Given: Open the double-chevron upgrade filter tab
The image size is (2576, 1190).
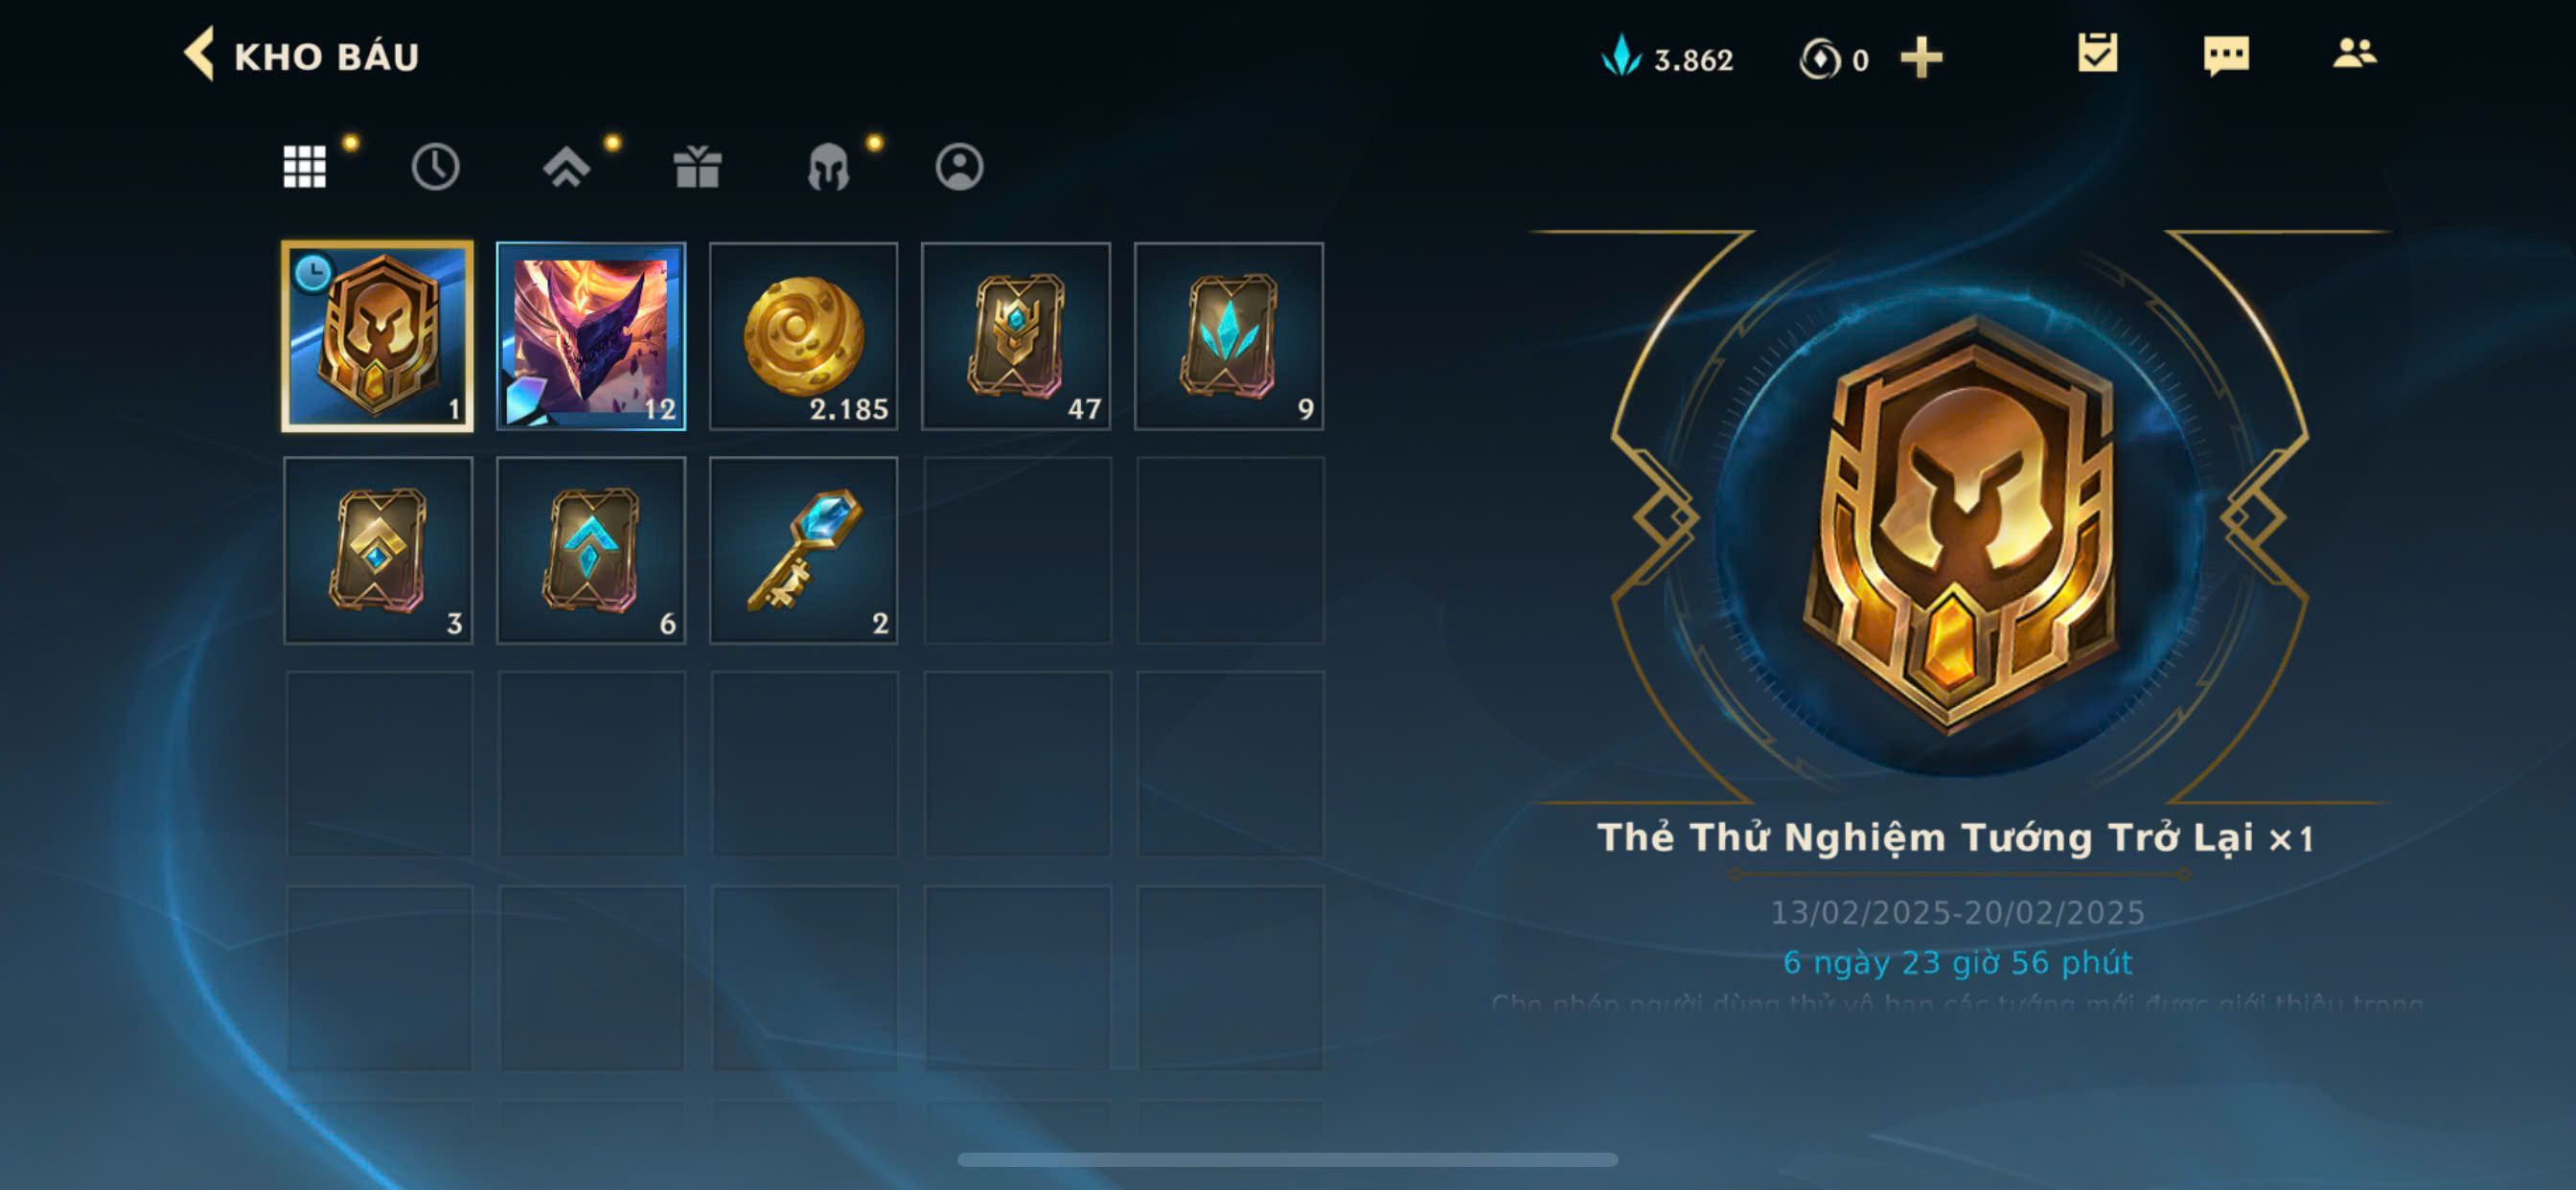Looking at the screenshot, I should (566, 166).
